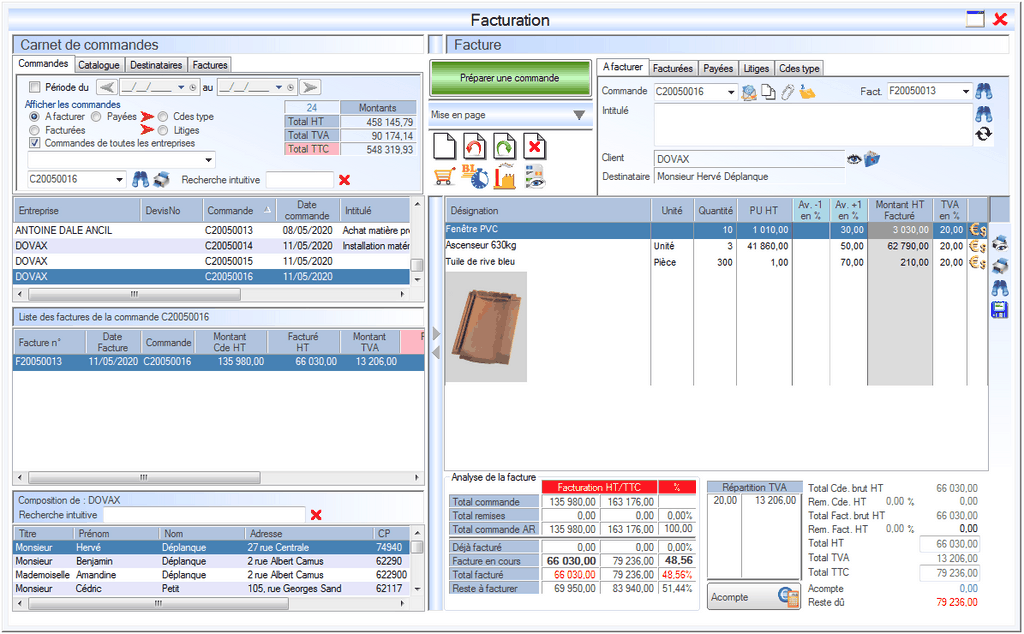The height and width of the screenshot is (634, 1024).
Task: Click euro-dollar icon on Fenêtre PVC row
Action: (x=978, y=230)
